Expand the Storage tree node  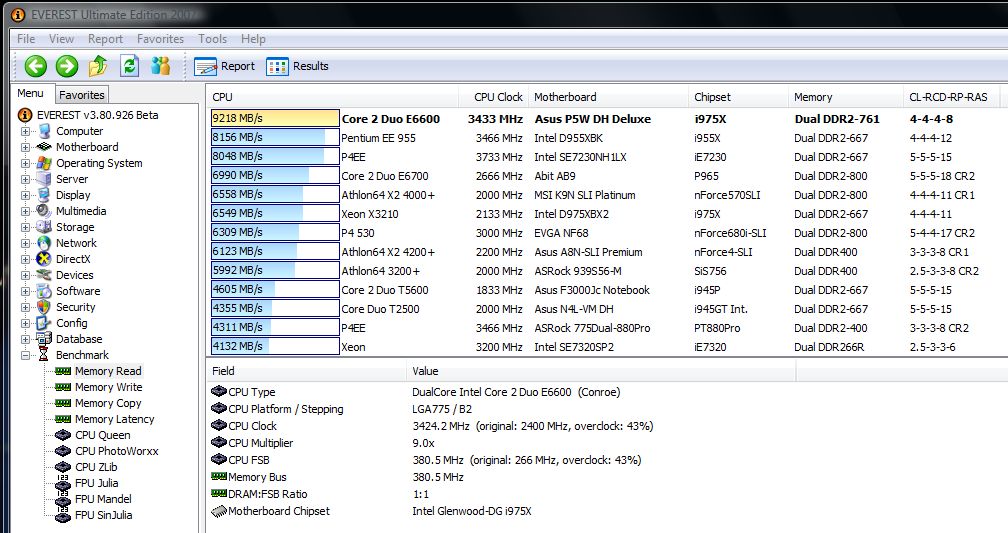(25, 227)
